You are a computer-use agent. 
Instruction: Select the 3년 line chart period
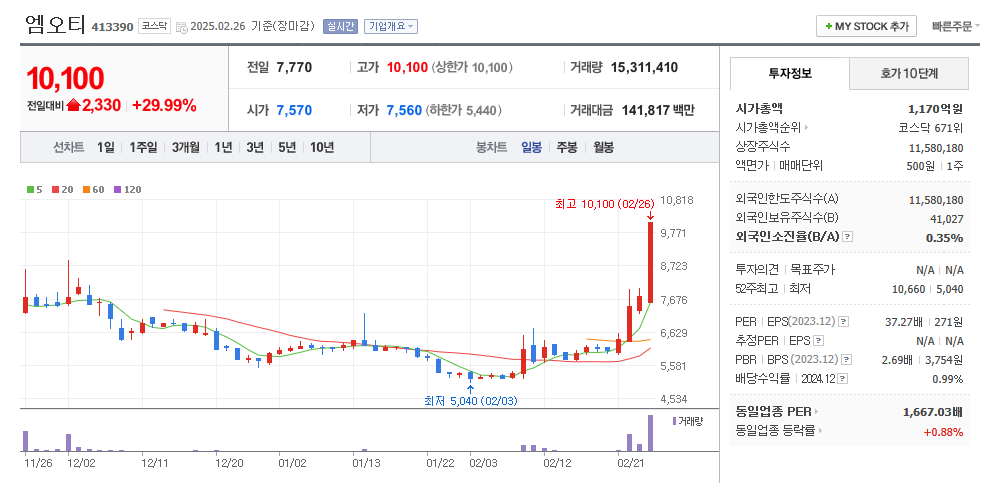tap(255, 148)
